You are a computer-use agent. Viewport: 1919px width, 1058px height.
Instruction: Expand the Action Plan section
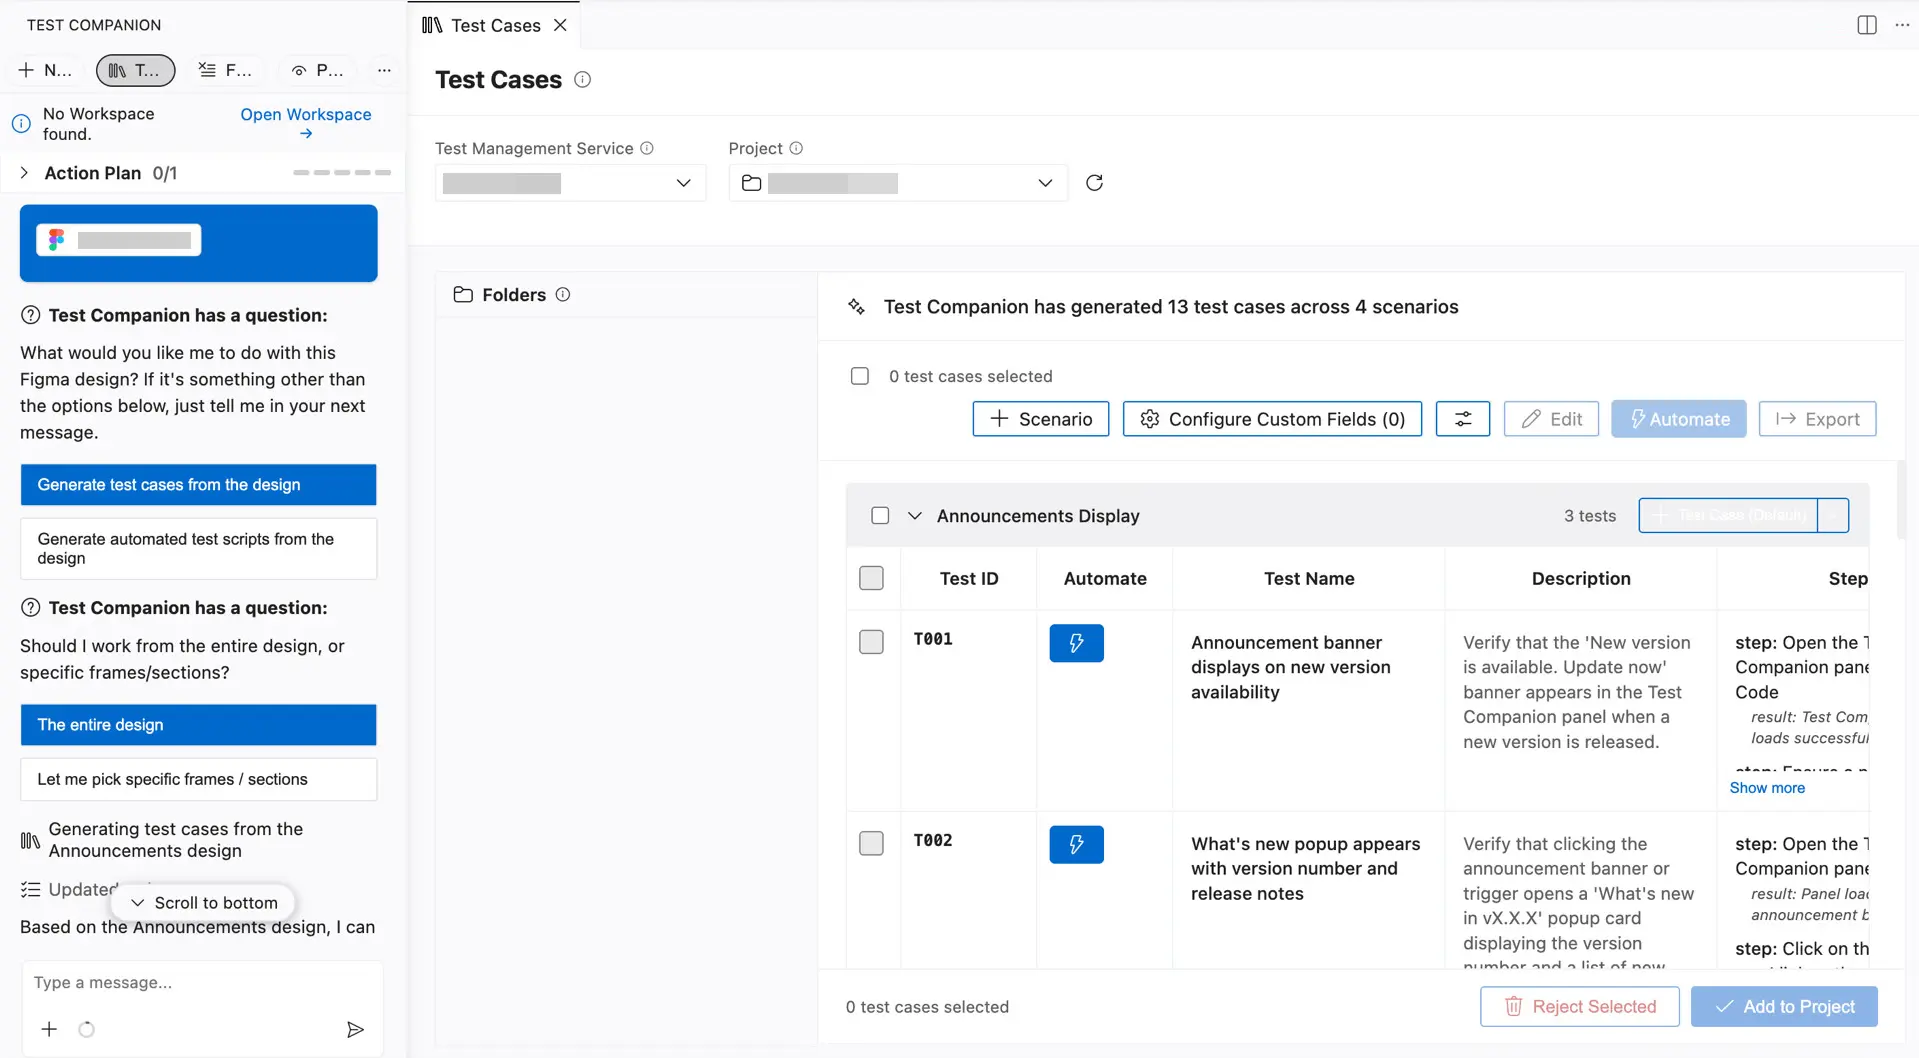pyautogui.click(x=24, y=173)
